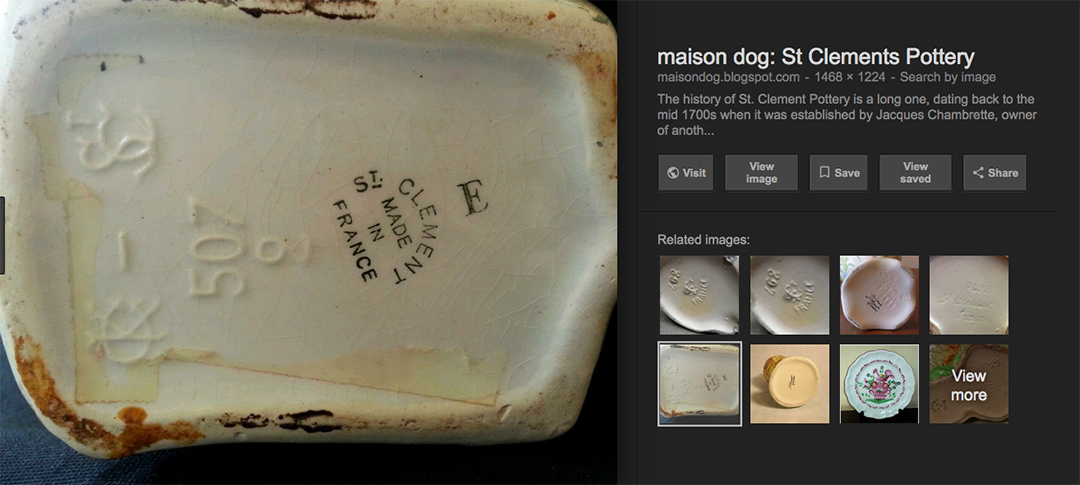This screenshot has width=1080, height=485.
Task: Open the View saved button
Action: pyautogui.click(x=915, y=172)
